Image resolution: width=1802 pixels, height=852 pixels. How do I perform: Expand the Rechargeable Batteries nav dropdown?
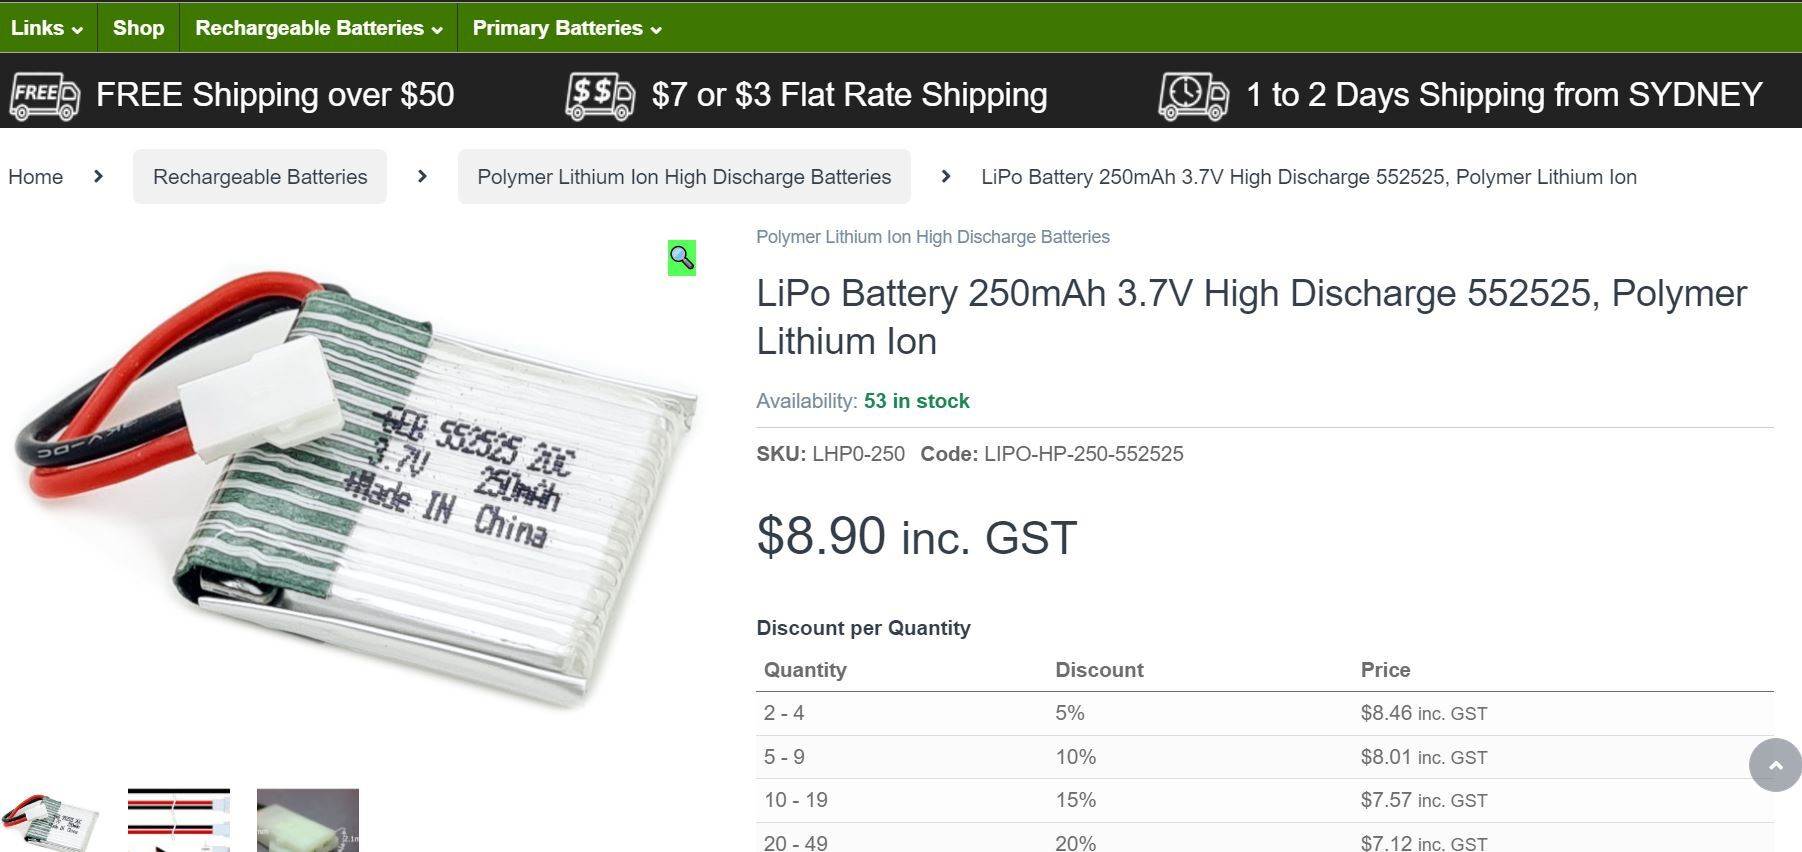tap(318, 28)
